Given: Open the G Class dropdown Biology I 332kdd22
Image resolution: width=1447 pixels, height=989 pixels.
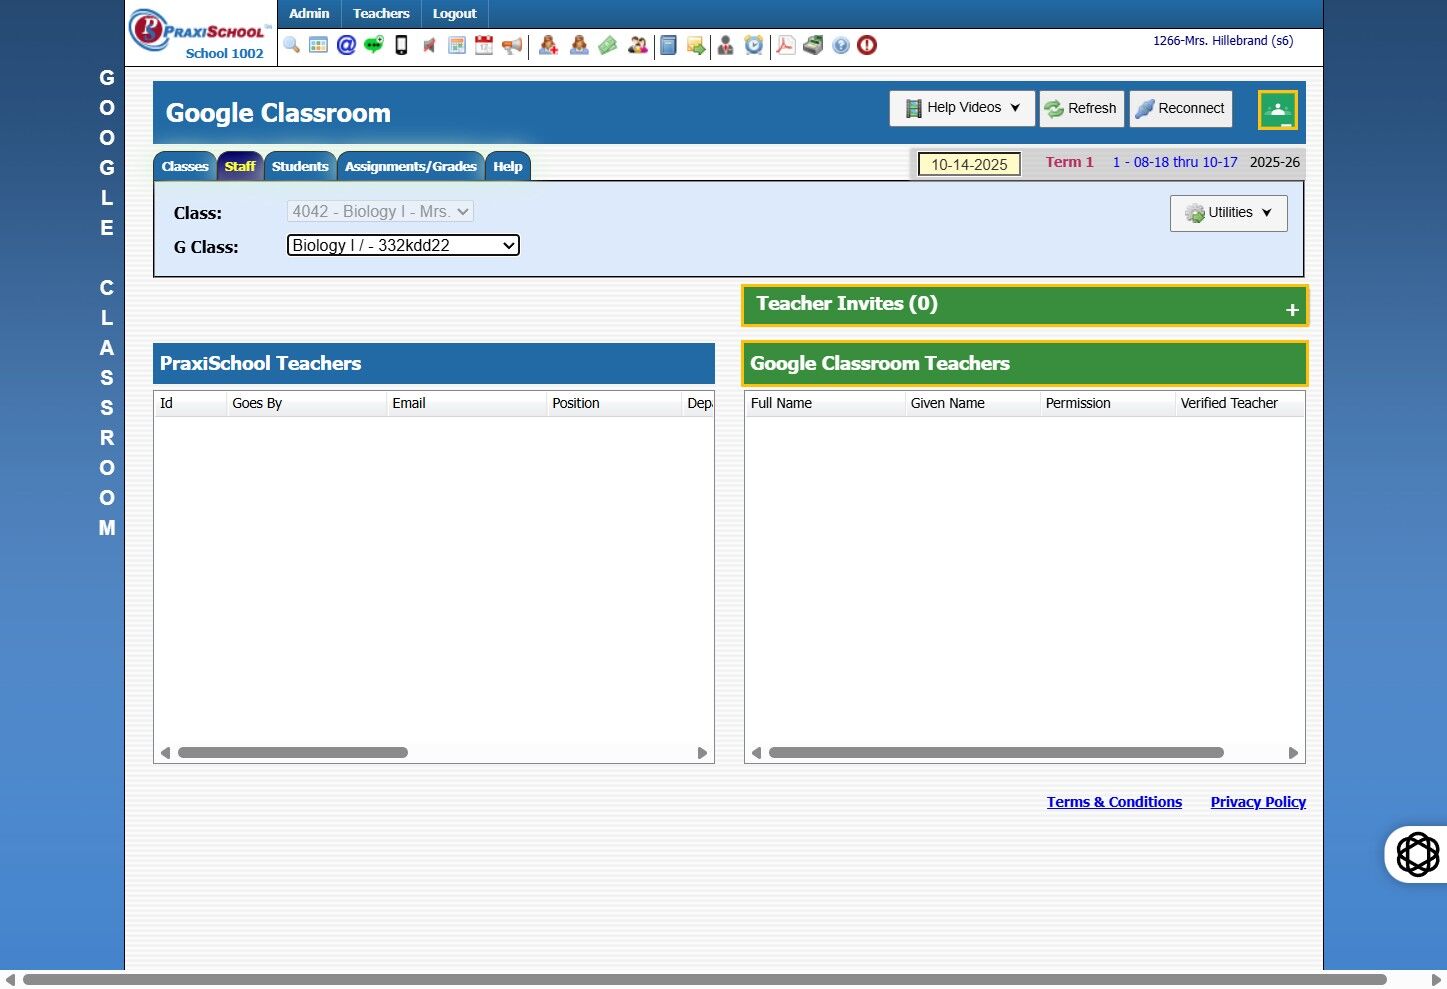Looking at the screenshot, I should tap(403, 245).
